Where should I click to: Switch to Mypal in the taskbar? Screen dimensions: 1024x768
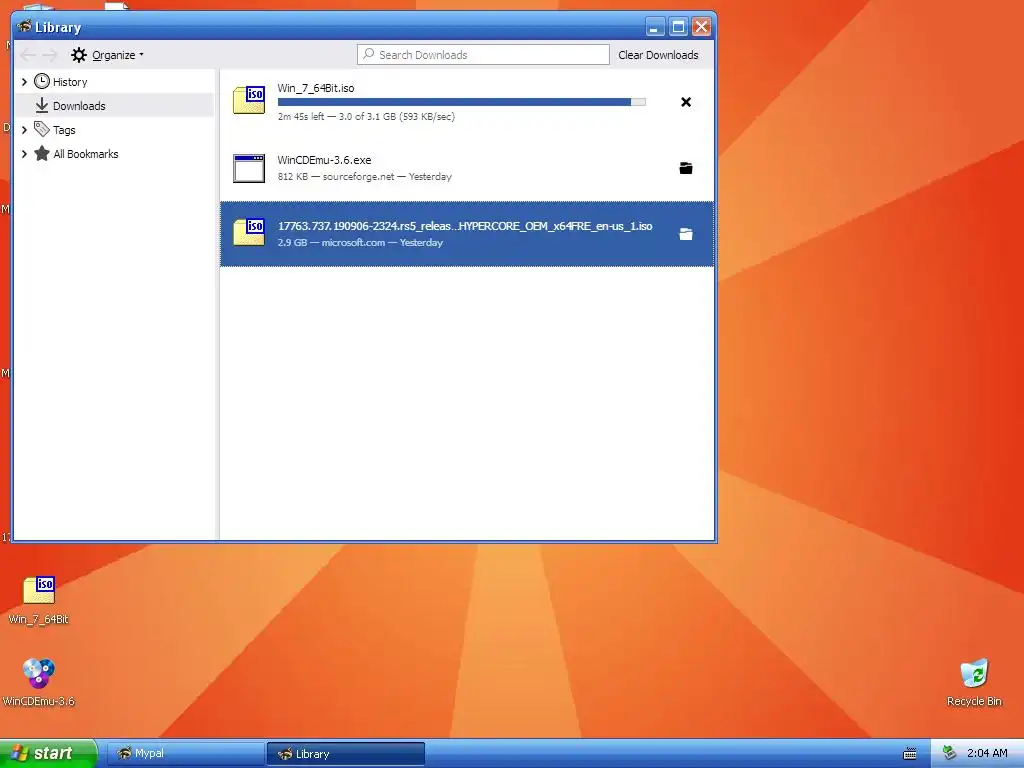click(x=185, y=754)
